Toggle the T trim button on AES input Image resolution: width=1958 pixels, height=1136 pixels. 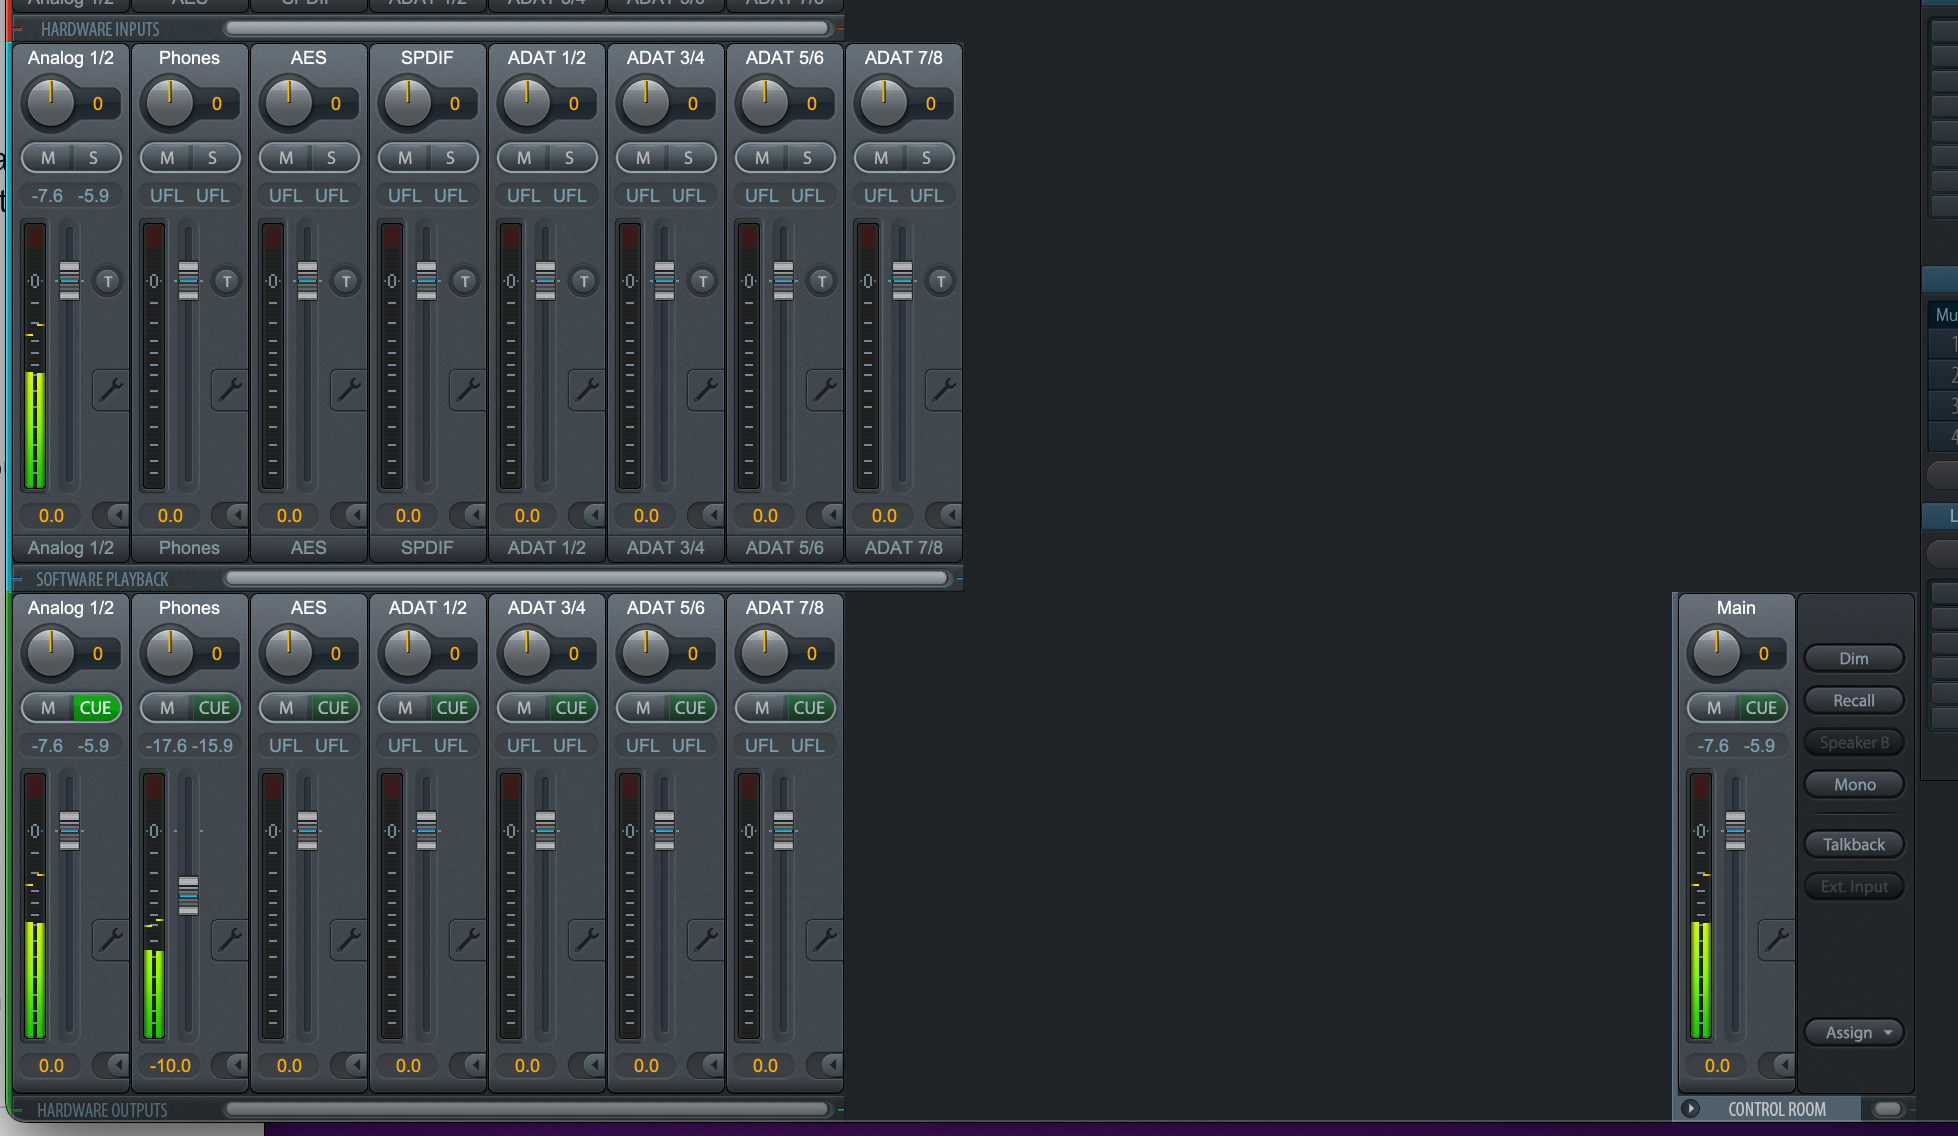346,281
